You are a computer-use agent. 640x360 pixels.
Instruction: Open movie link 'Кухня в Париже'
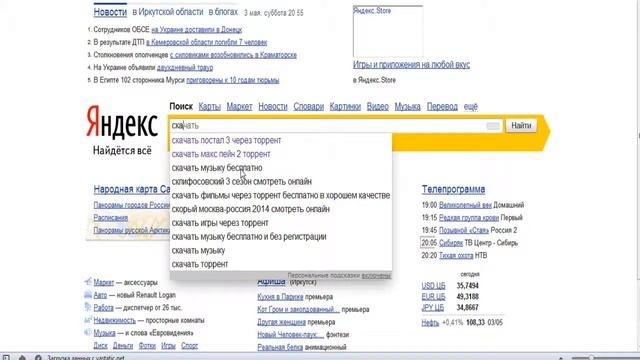280,297
